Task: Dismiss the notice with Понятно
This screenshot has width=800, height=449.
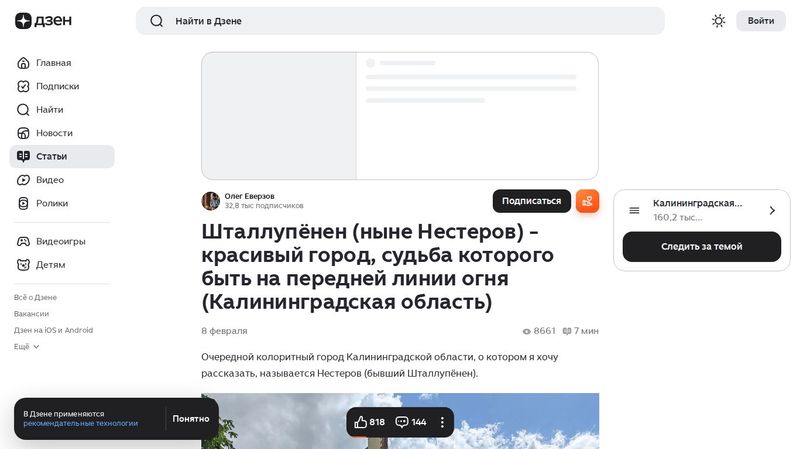Action: (x=190, y=418)
